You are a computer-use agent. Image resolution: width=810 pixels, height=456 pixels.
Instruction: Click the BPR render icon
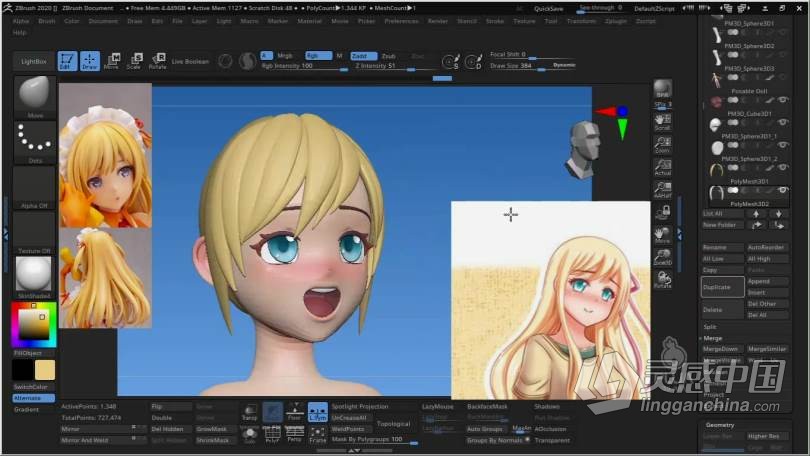click(663, 90)
